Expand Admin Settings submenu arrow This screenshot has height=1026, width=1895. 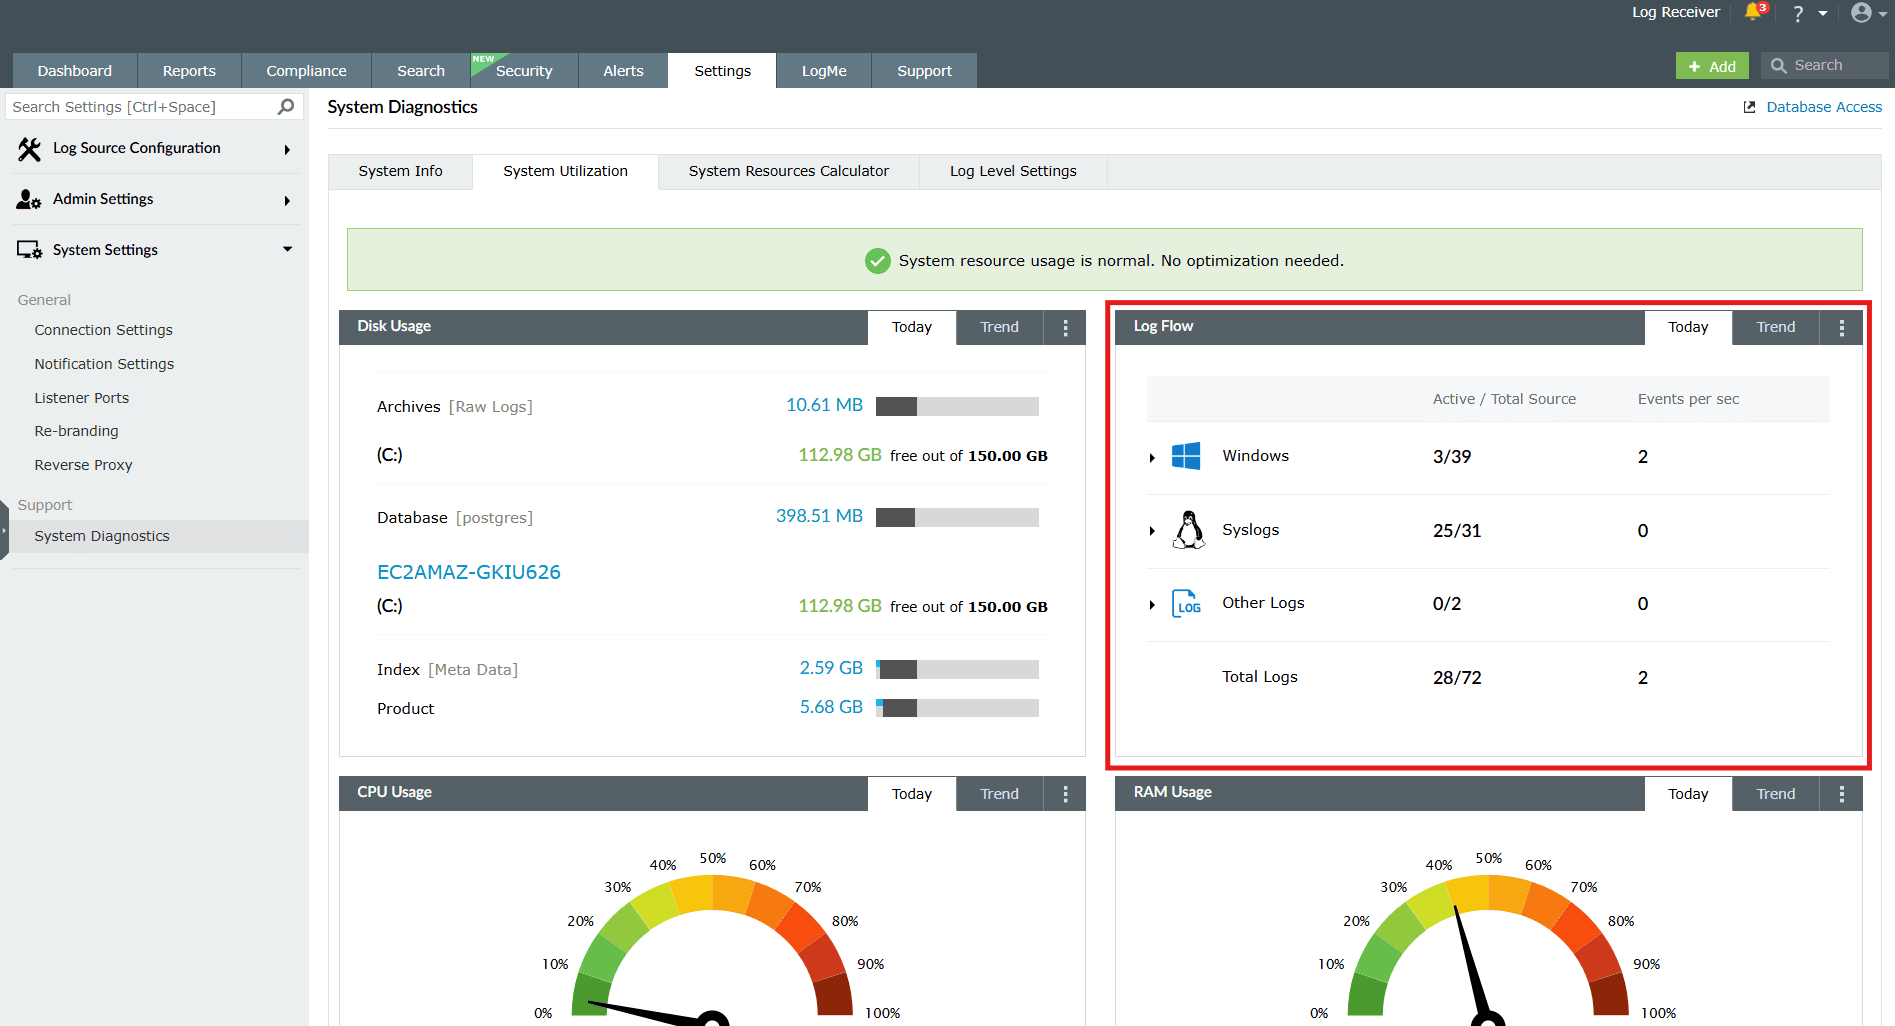click(x=287, y=201)
